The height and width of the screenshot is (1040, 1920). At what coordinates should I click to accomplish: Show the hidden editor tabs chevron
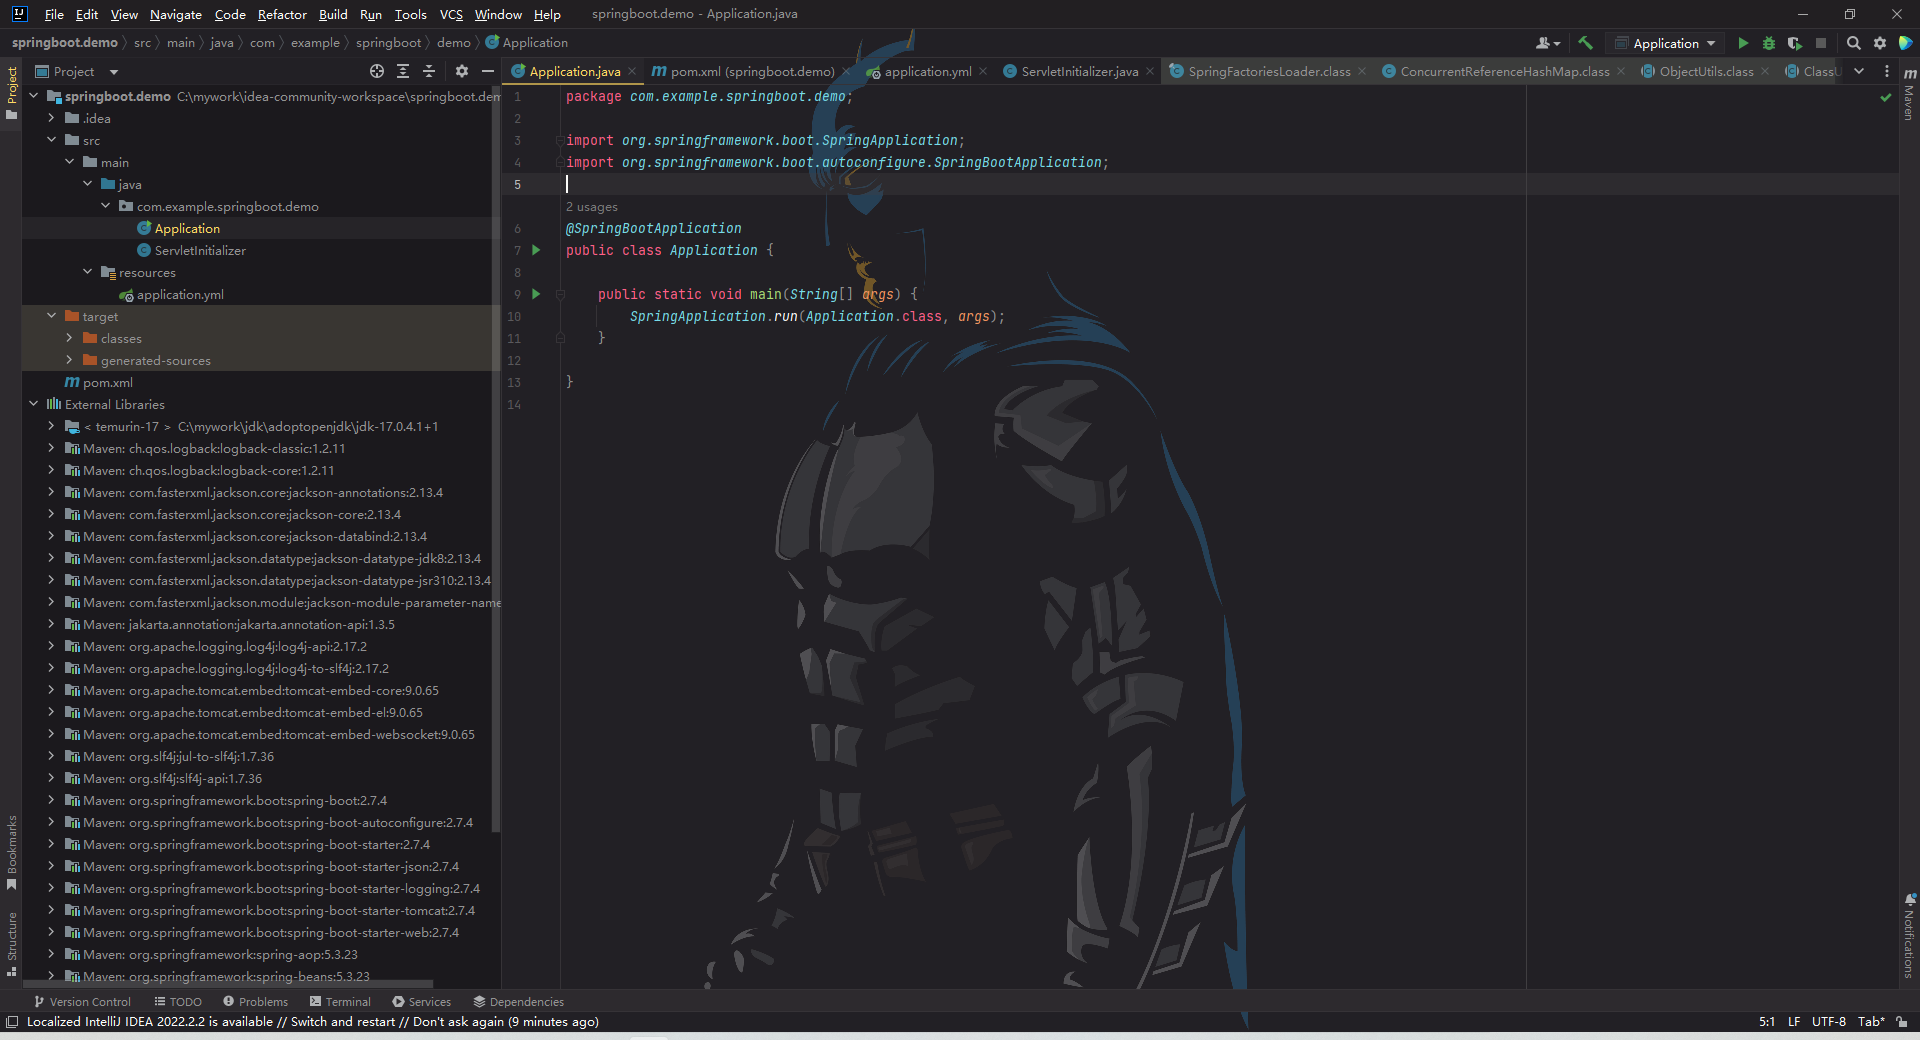pyautogui.click(x=1859, y=71)
